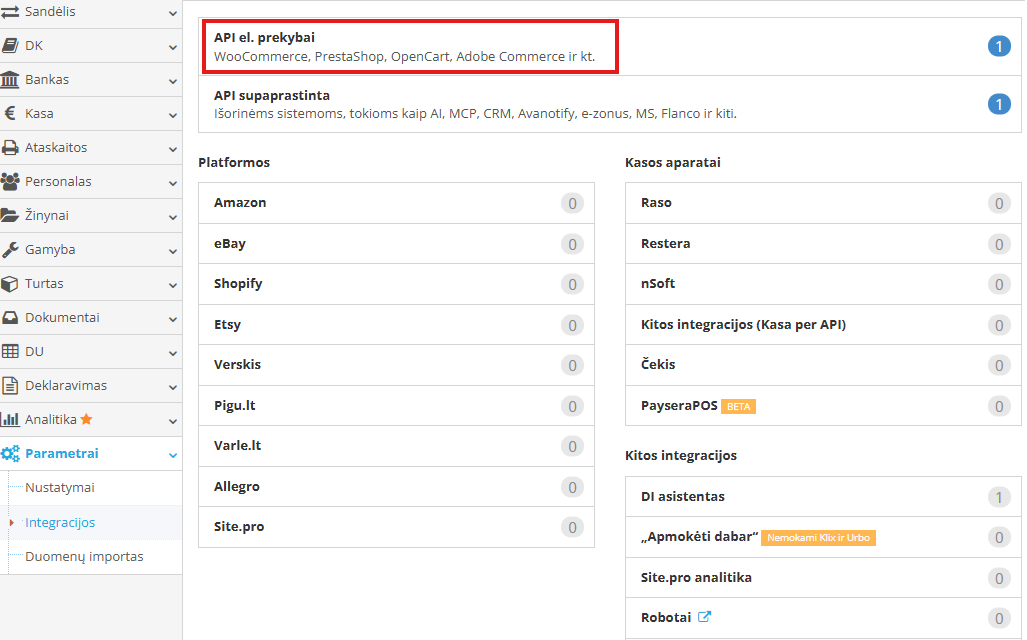The image size is (1027, 640).
Task: Click the Gamyba wrench icon
Action: pyautogui.click(x=10, y=250)
